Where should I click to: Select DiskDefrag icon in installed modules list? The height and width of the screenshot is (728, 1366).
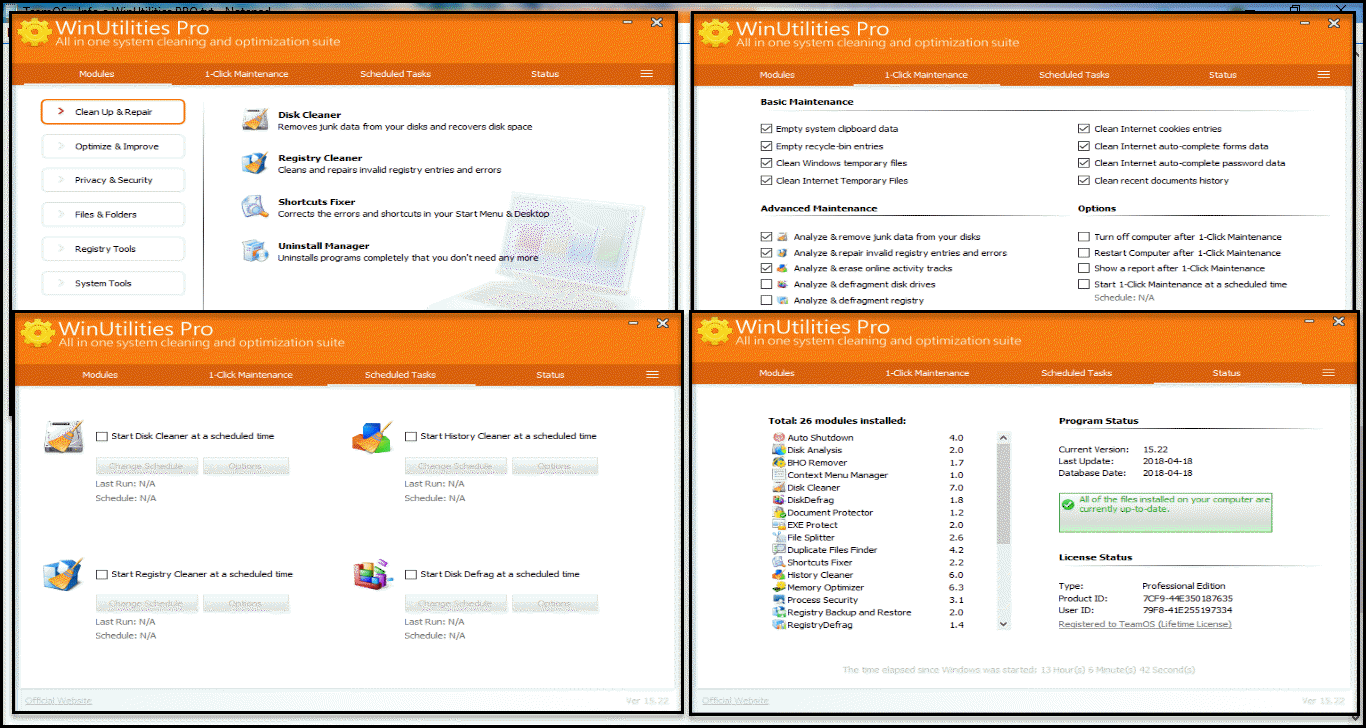pos(779,500)
